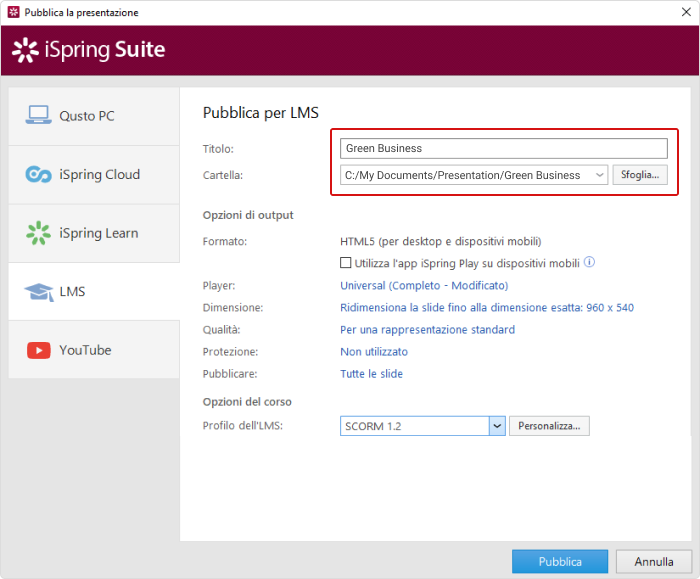Click the blue Pubblica button

click(560, 561)
